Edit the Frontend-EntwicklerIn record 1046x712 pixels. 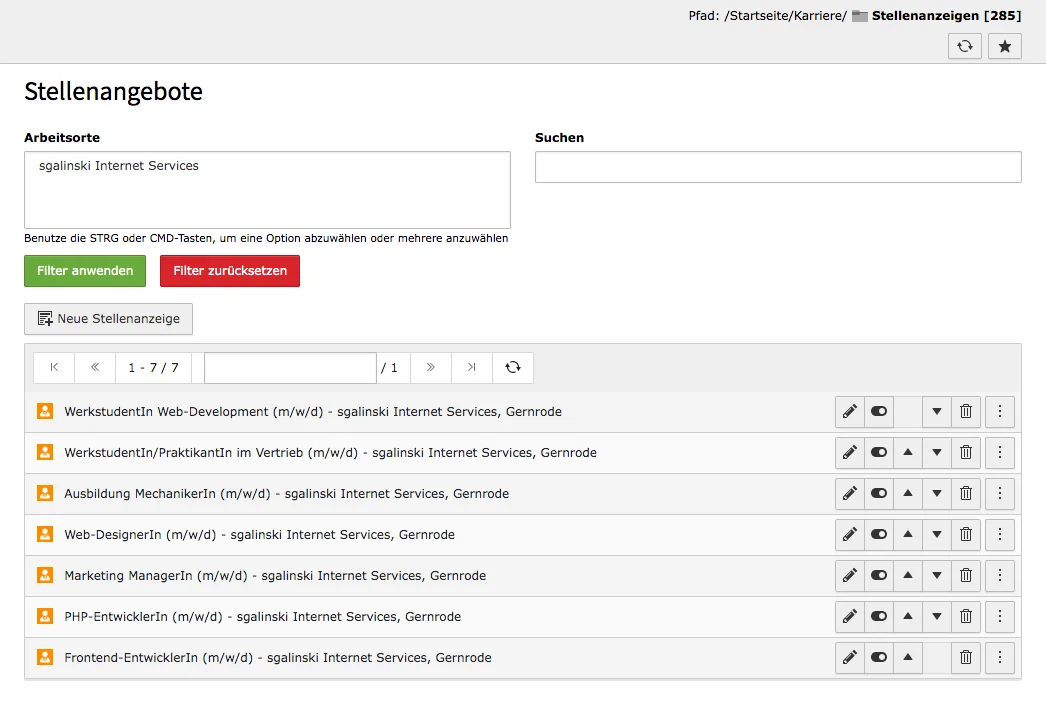pos(848,657)
